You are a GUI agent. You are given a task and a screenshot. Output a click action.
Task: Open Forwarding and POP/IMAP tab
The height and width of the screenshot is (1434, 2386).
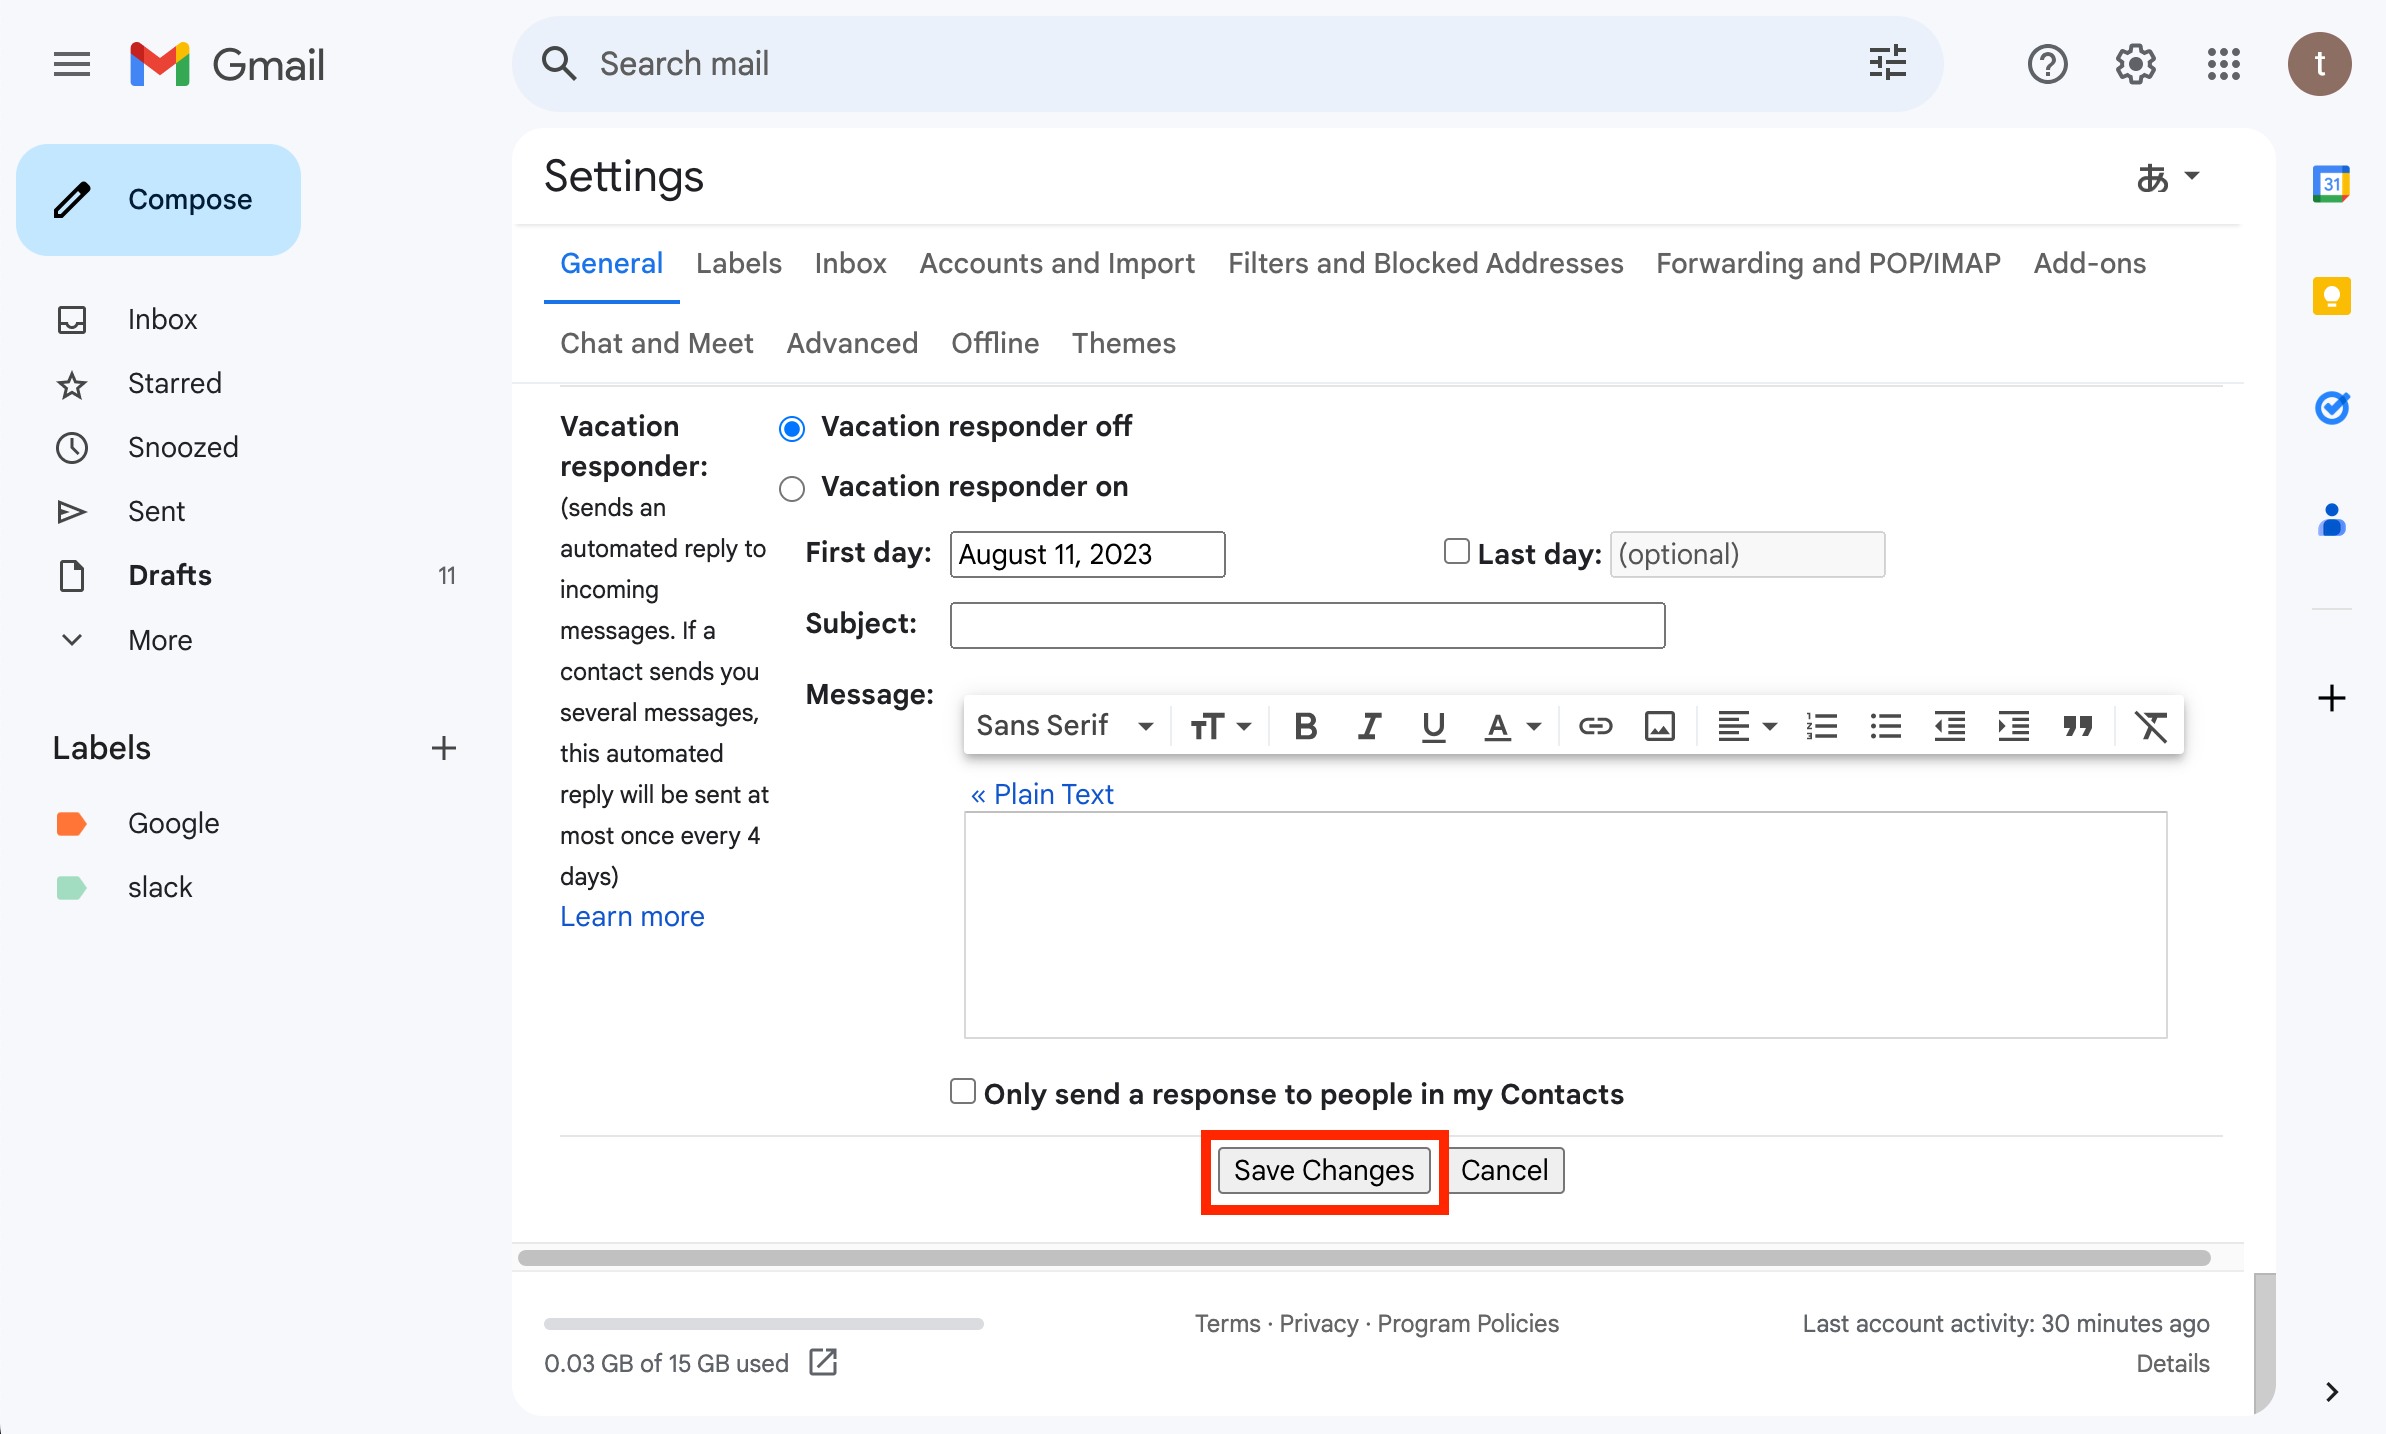1829,264
